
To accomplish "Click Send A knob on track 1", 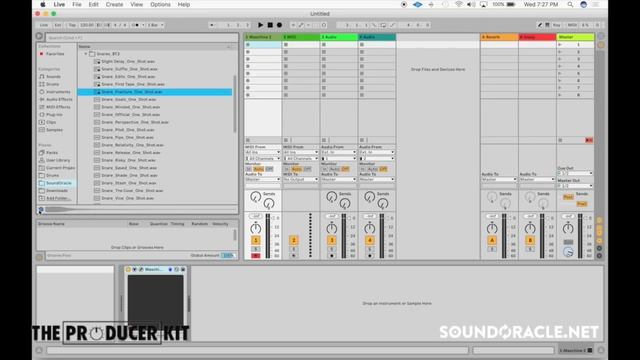I will pos(256,197).
